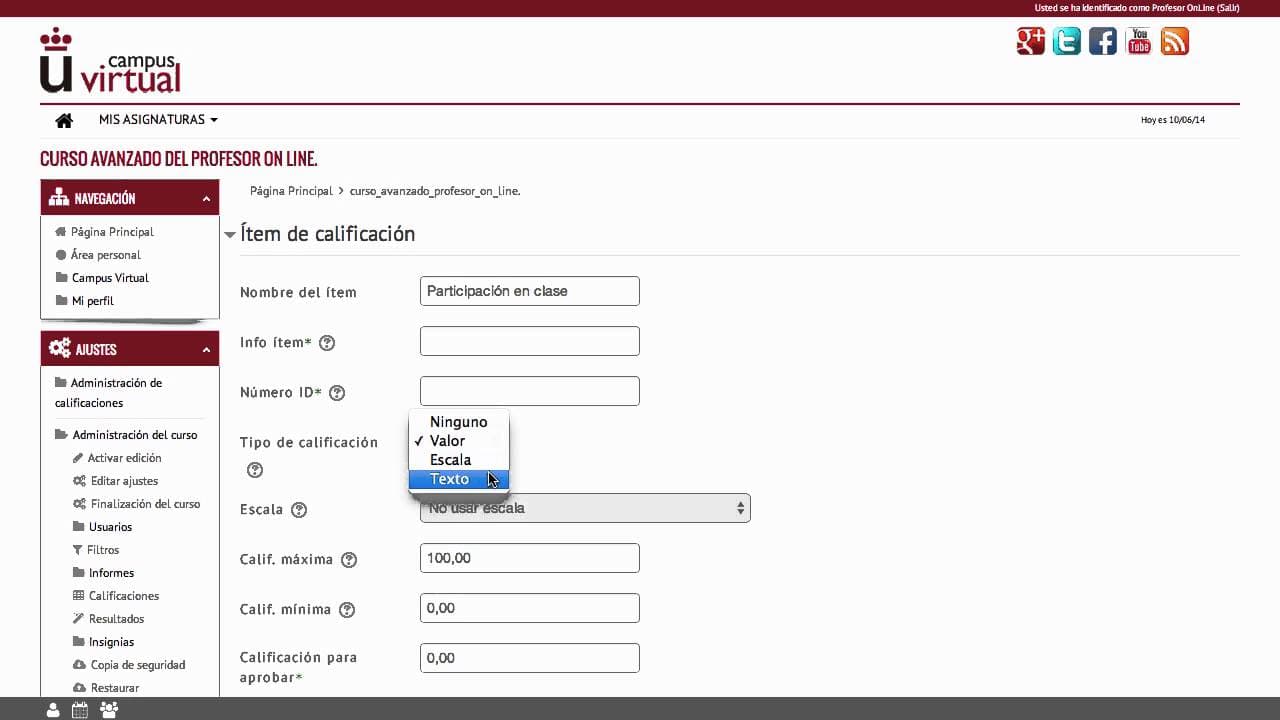This screenshot has height=720, width=1280.
Task: Click the course title heading
Action: [x=179, y=160]
